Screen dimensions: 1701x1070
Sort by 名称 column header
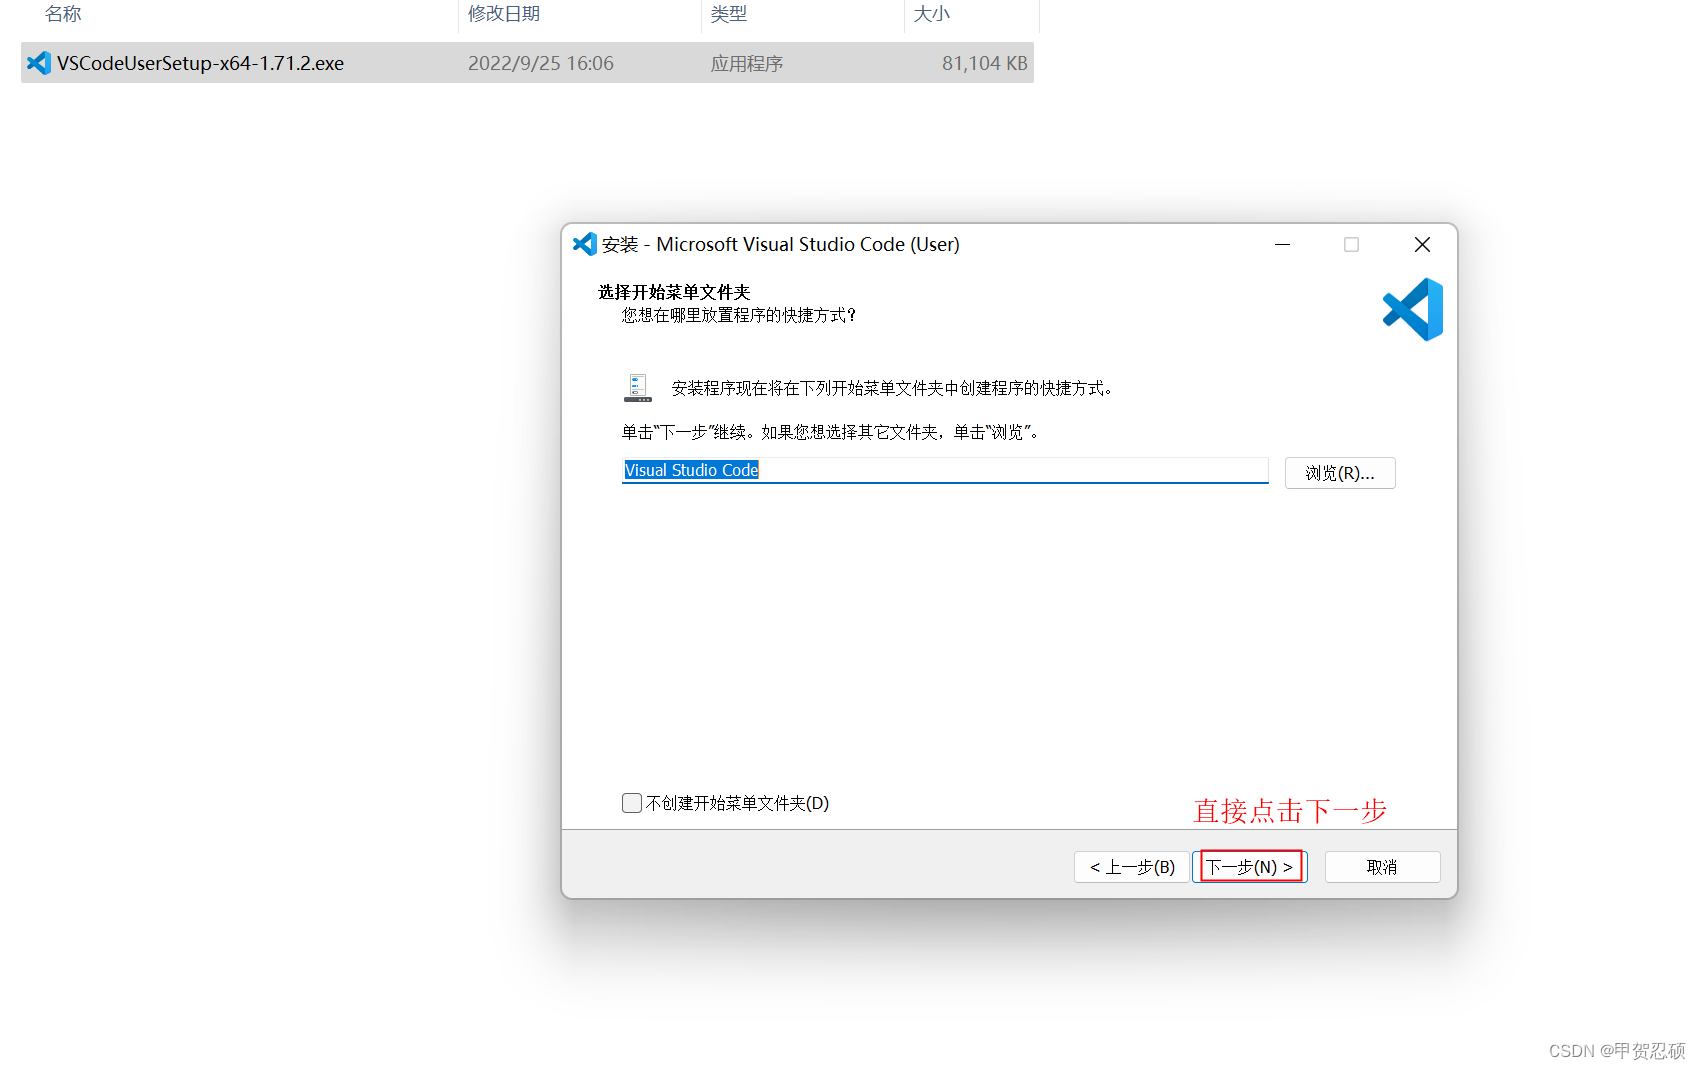[x=63, y=14]
